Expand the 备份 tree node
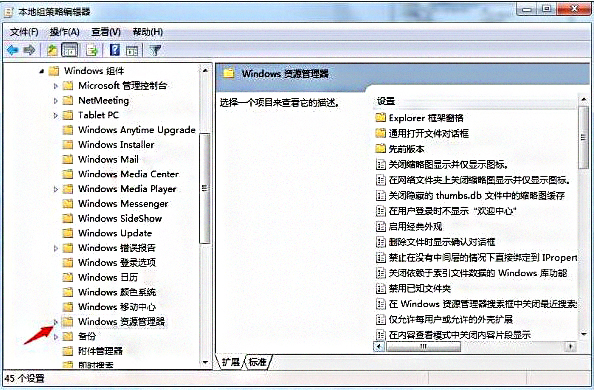594x390 pixels. [x=56, y=337]
